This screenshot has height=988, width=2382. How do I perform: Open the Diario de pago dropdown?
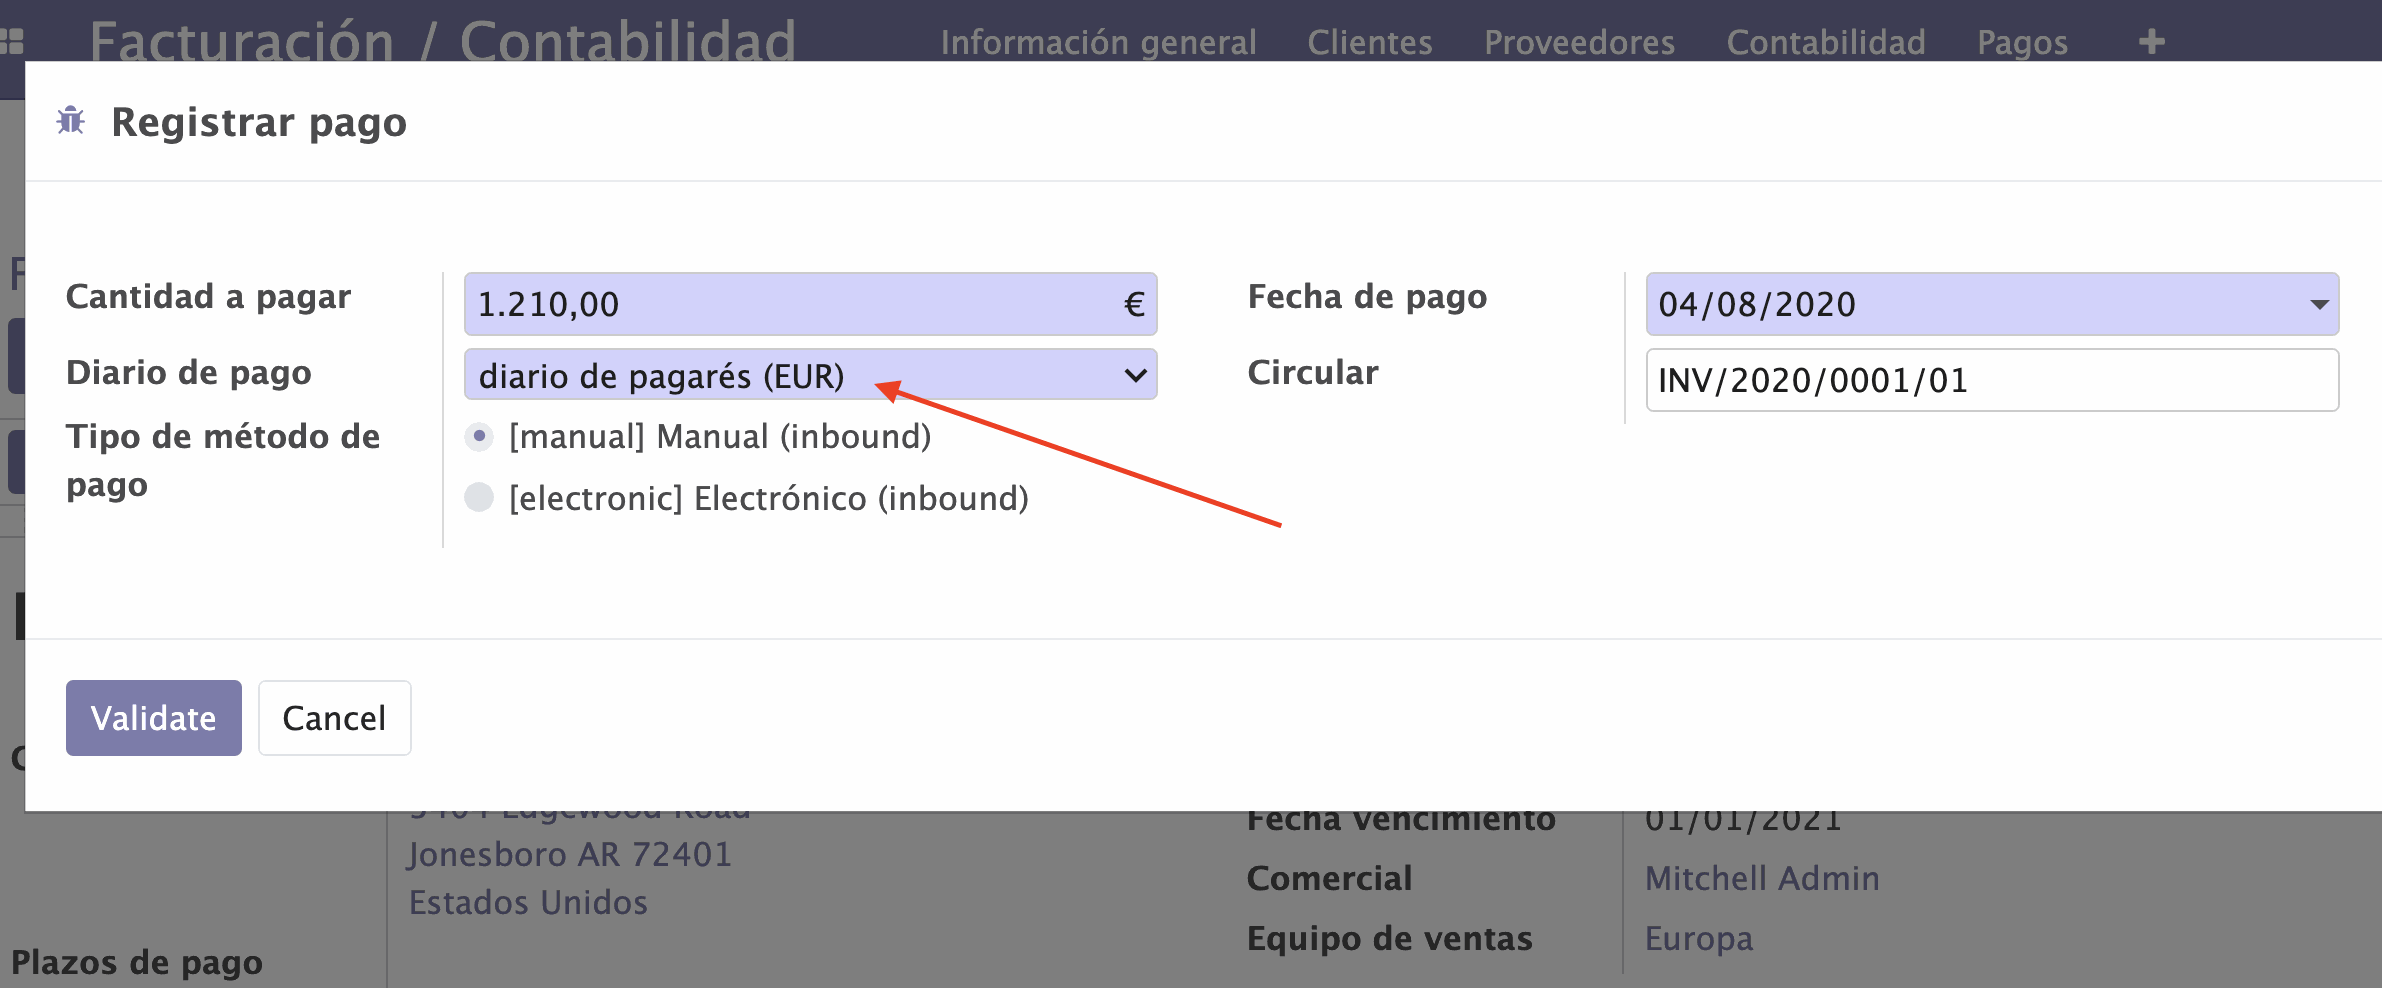810,375
